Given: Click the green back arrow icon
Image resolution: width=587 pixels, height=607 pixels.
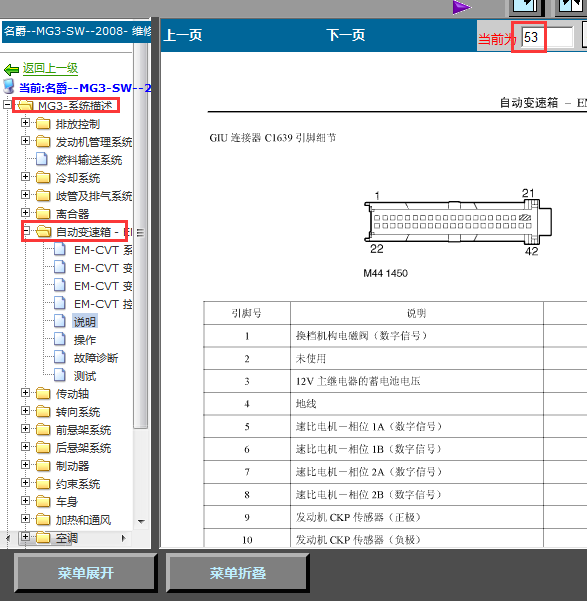Looking at the screenshot, I should click(11, 70).
